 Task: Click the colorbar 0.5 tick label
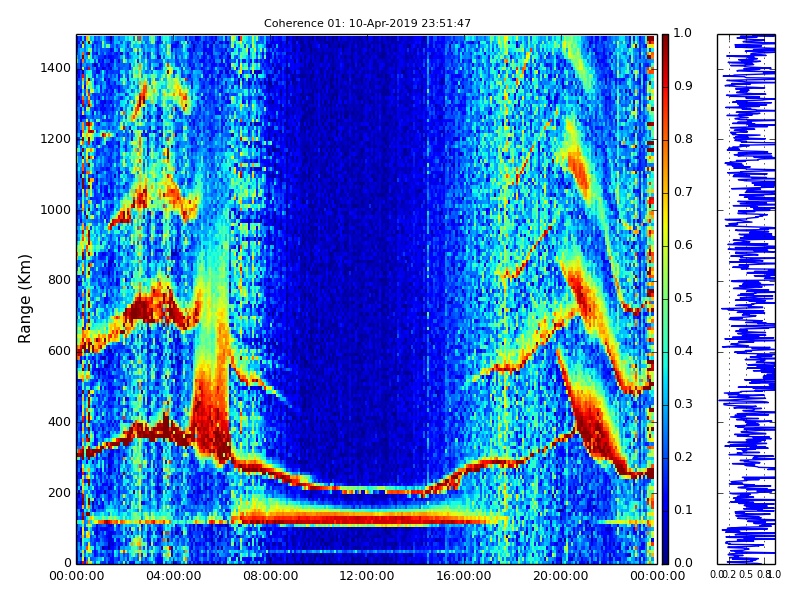683,298
